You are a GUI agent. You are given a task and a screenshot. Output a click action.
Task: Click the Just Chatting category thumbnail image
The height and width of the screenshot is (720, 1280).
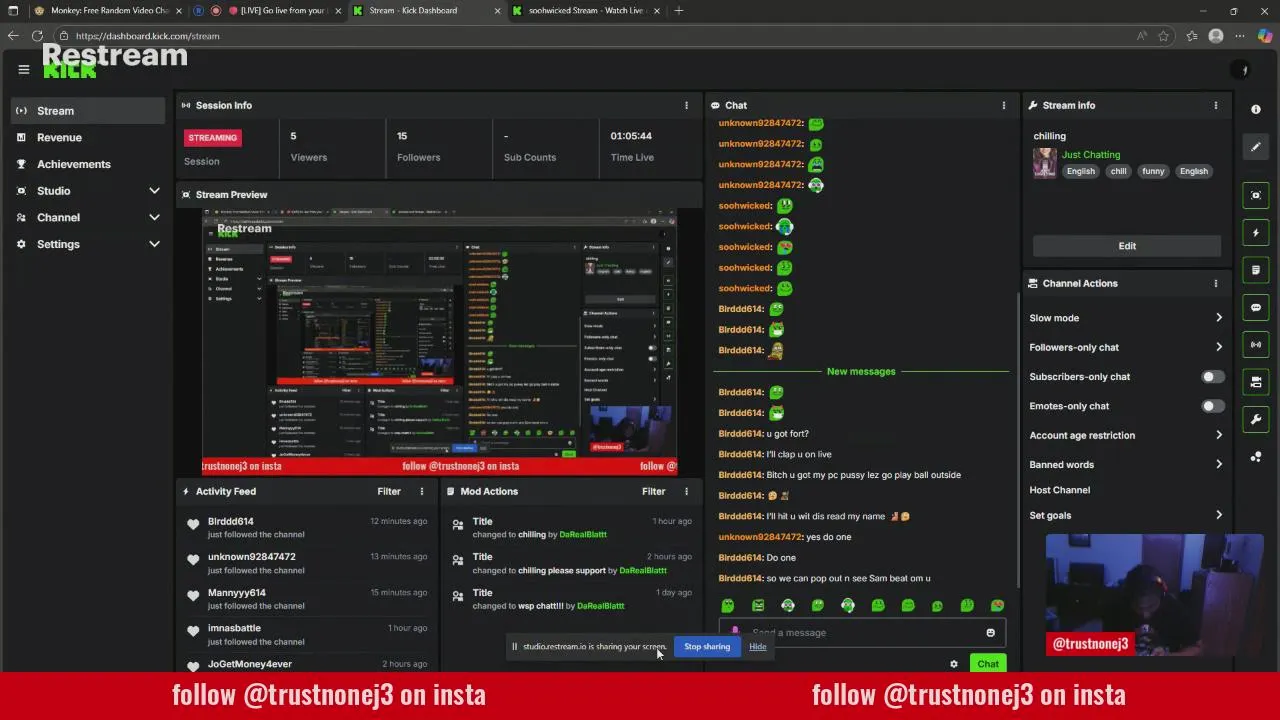(1045, 163)
